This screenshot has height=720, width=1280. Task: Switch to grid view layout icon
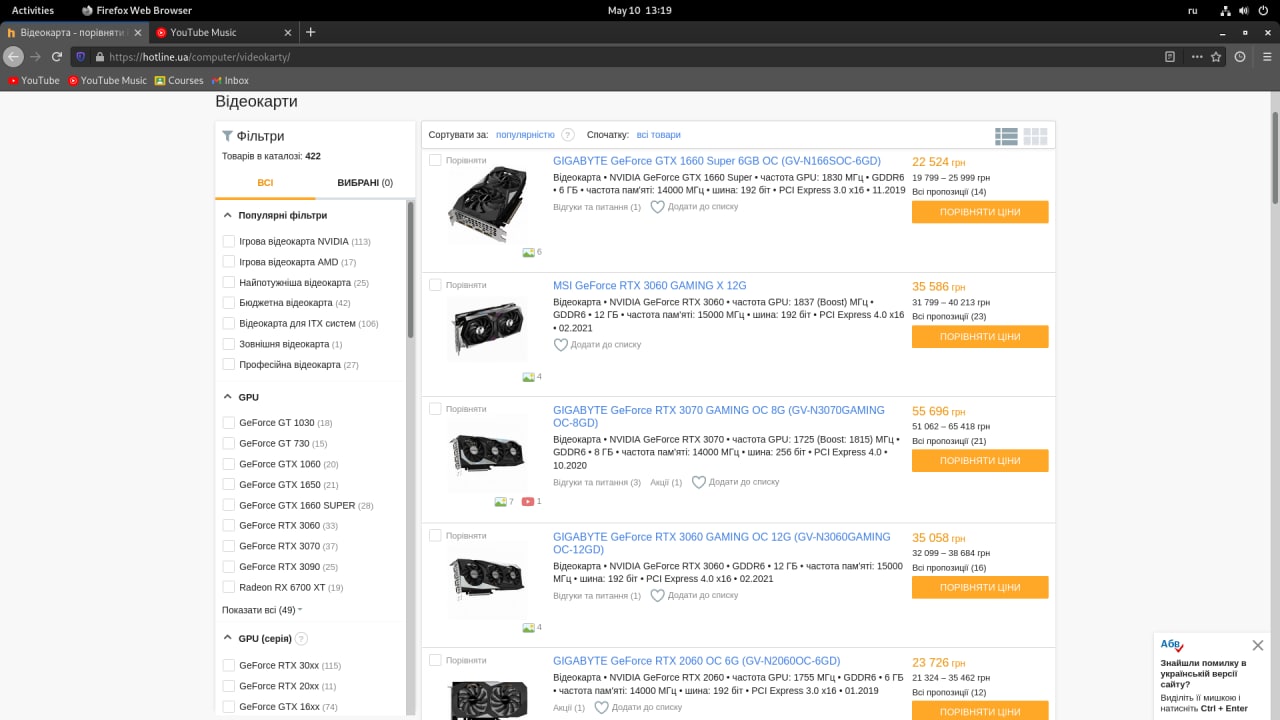point(1035,136)
